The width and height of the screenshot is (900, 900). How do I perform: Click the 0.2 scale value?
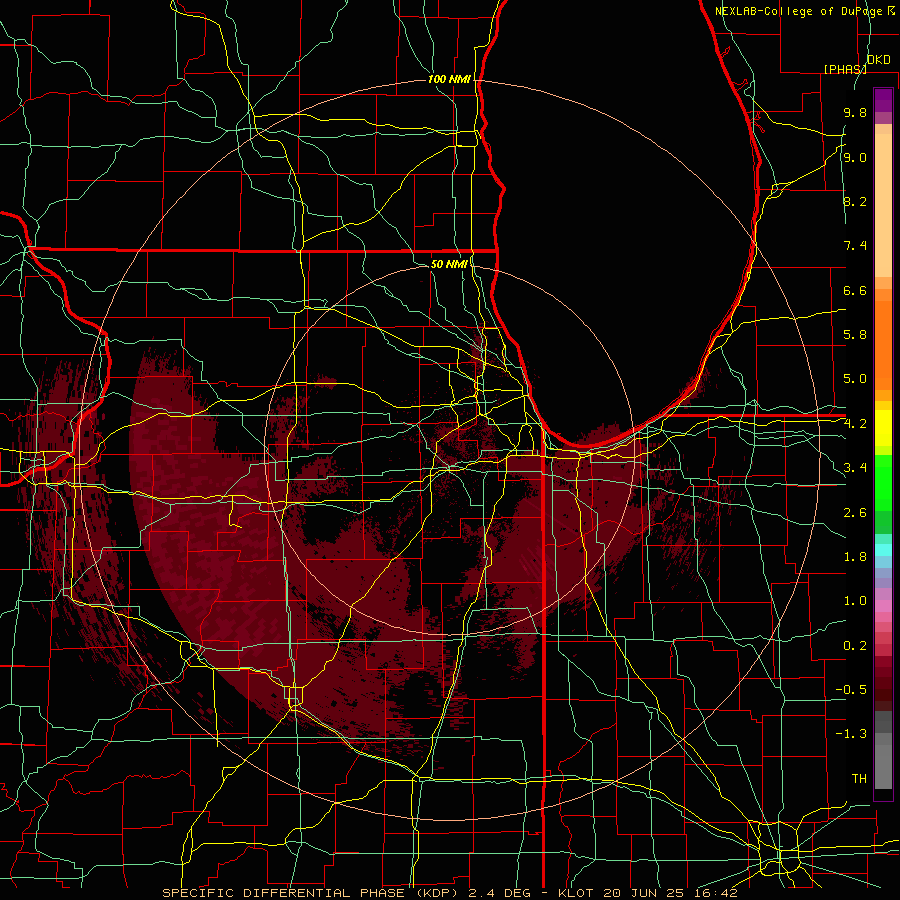[855, 646]
